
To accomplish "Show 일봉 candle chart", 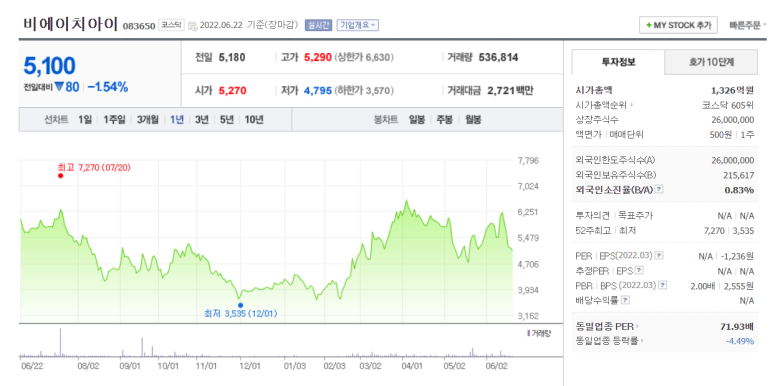I will pyautogui.click(x=417, y=120).
